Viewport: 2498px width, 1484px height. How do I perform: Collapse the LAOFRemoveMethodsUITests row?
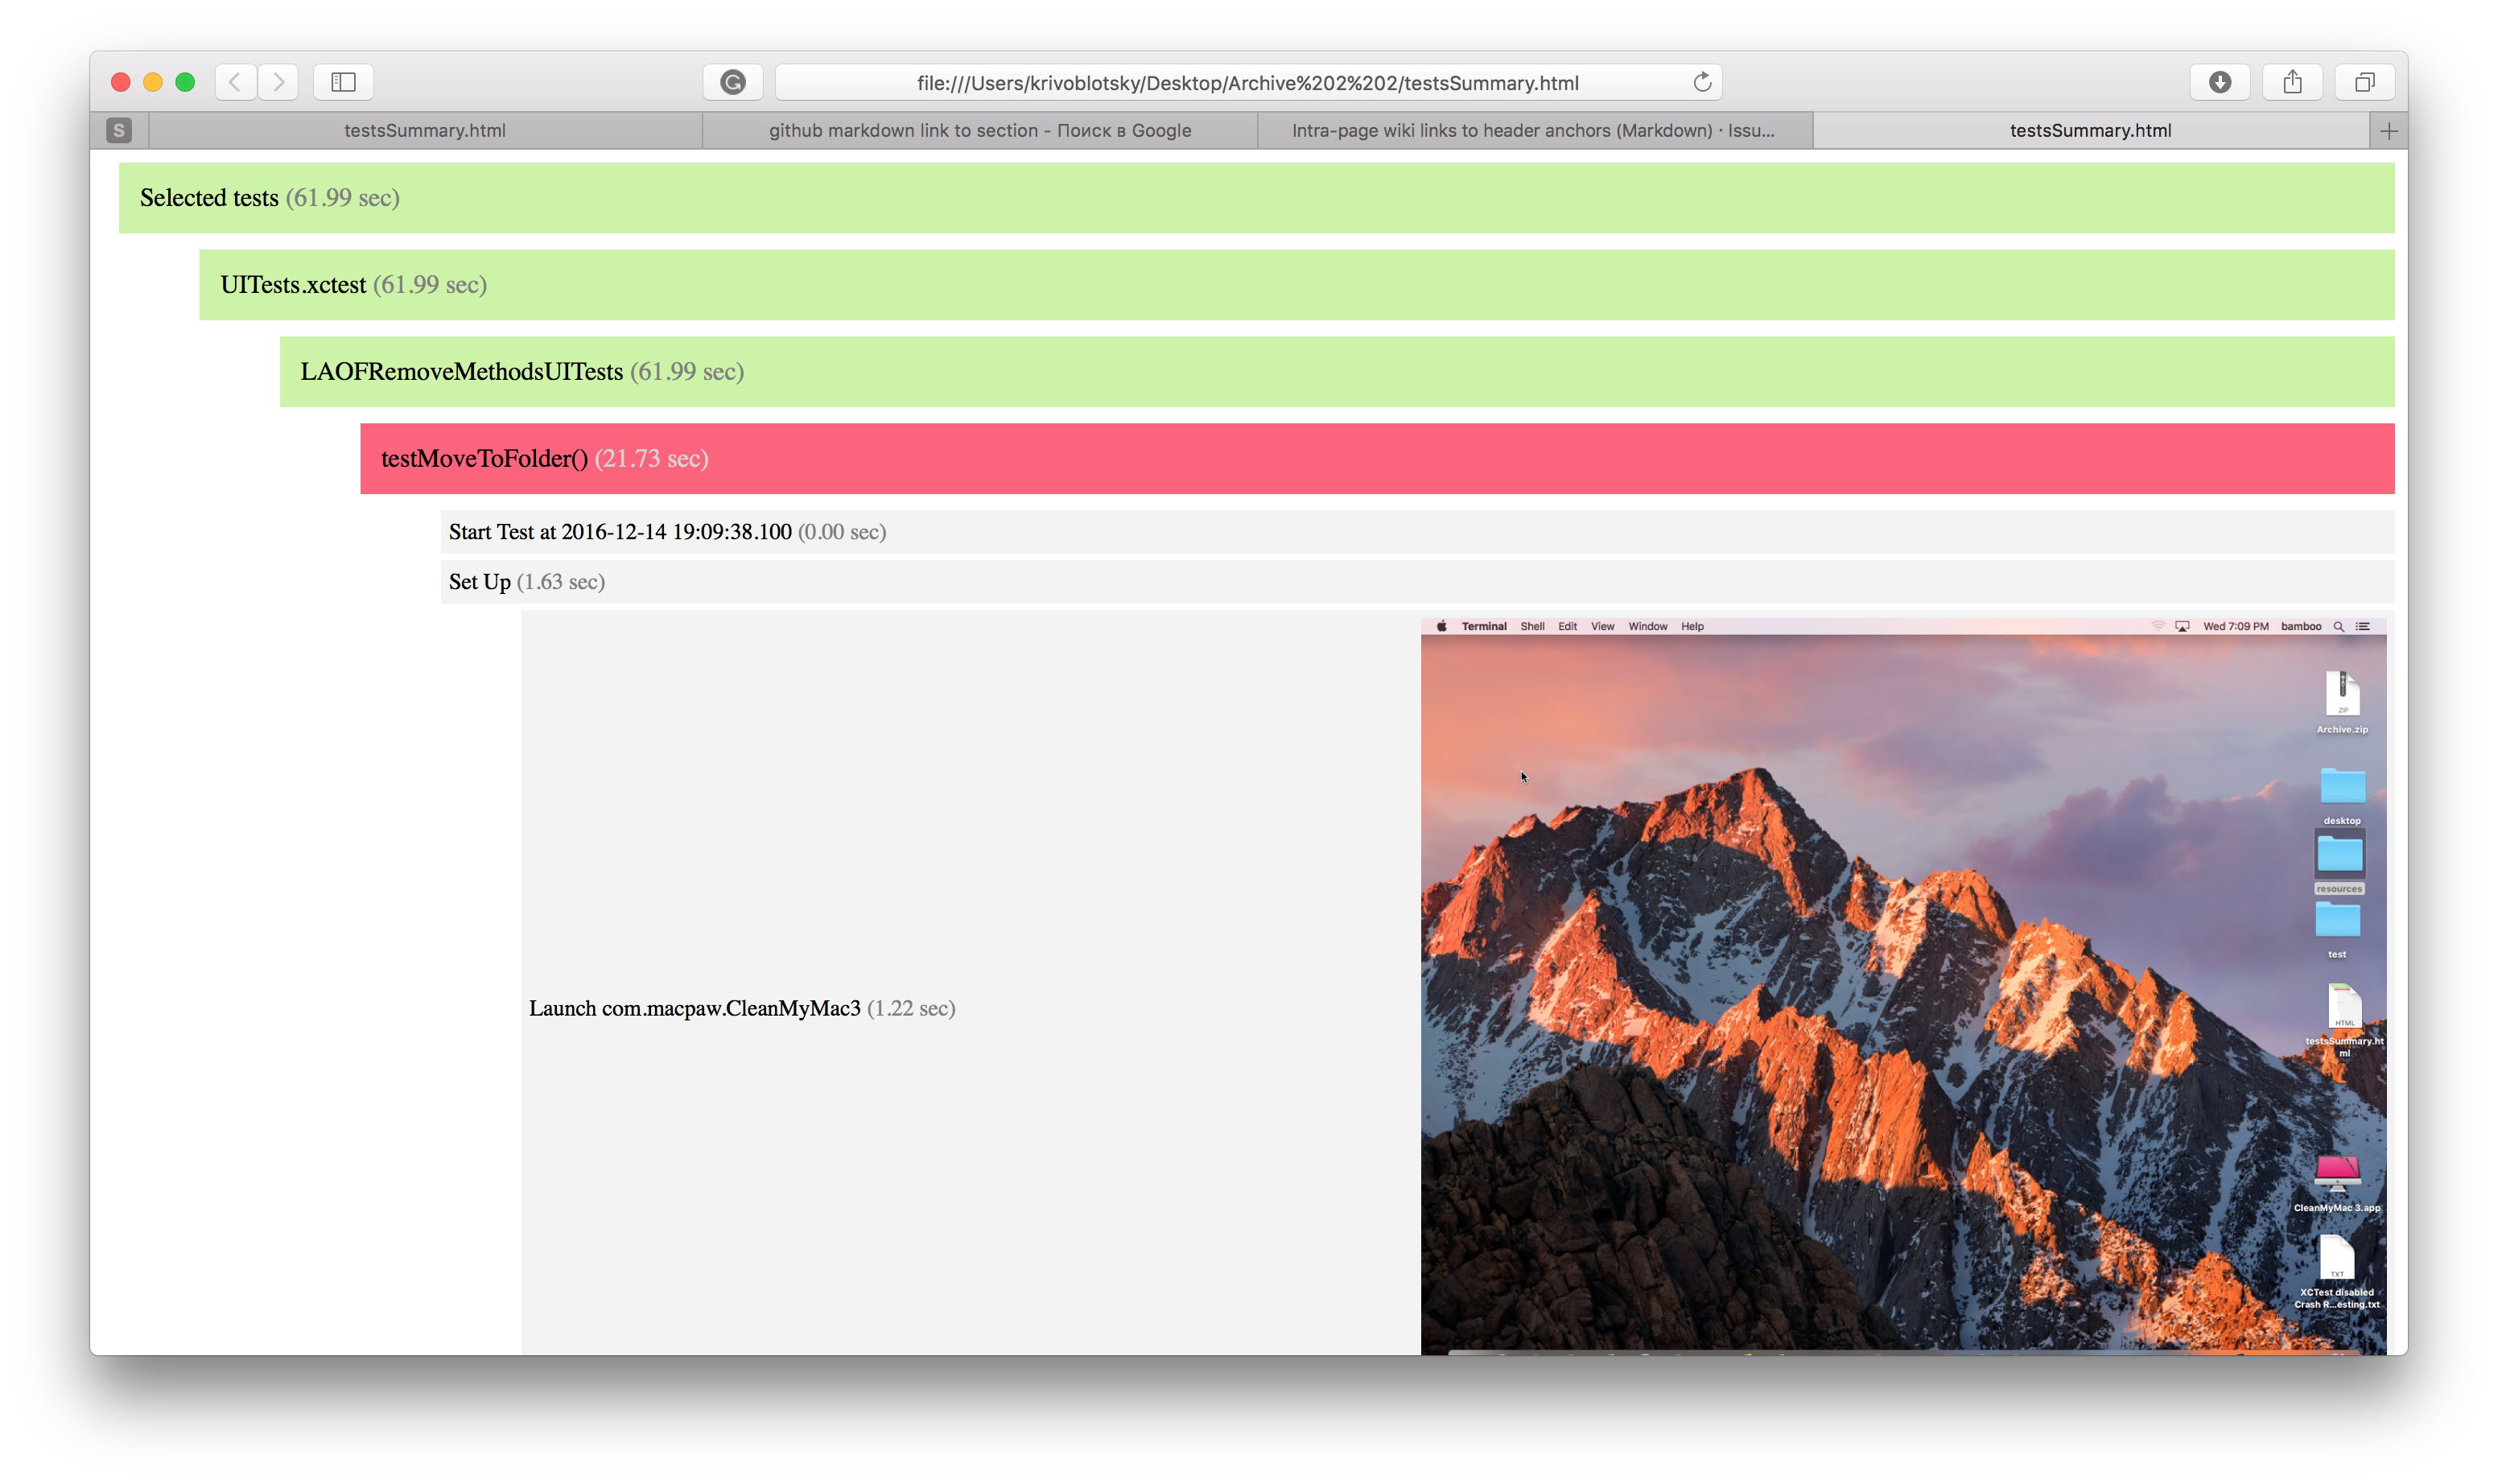point(1336,372)
